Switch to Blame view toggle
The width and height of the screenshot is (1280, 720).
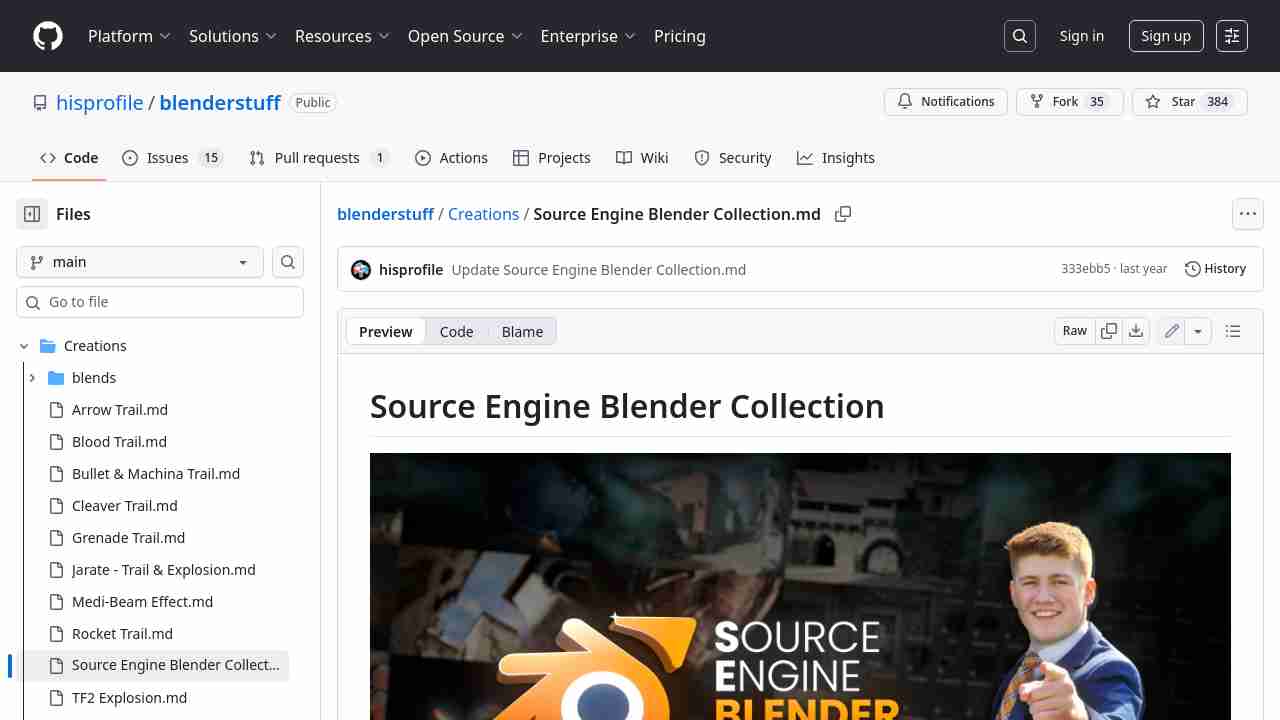pos(522,332)
